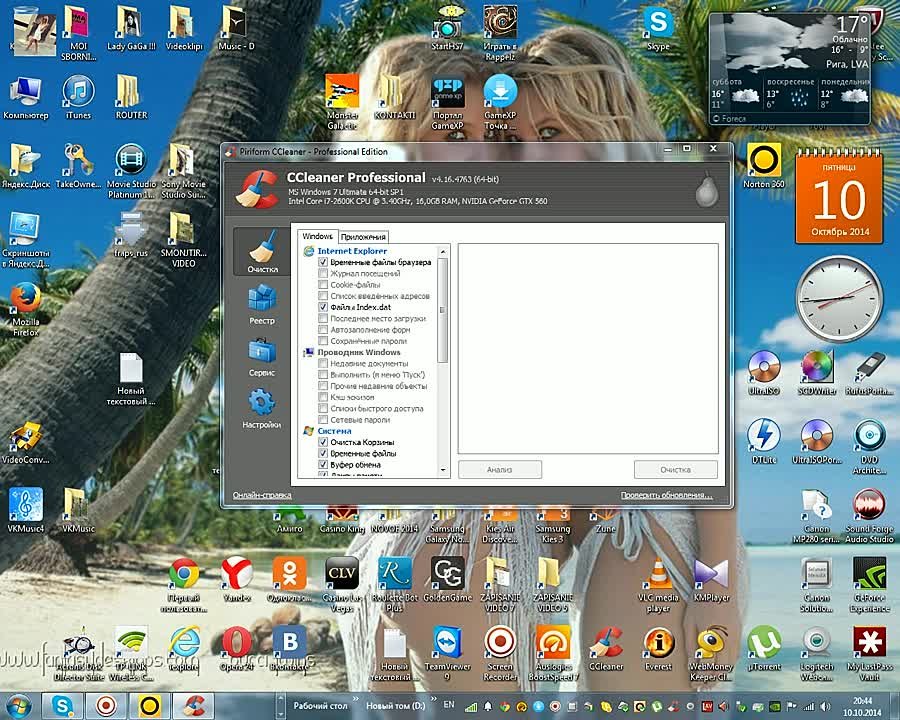Click the Skype icon on the taskbar
The height and width of the screenshot is (720, 900).
(64, 705)
